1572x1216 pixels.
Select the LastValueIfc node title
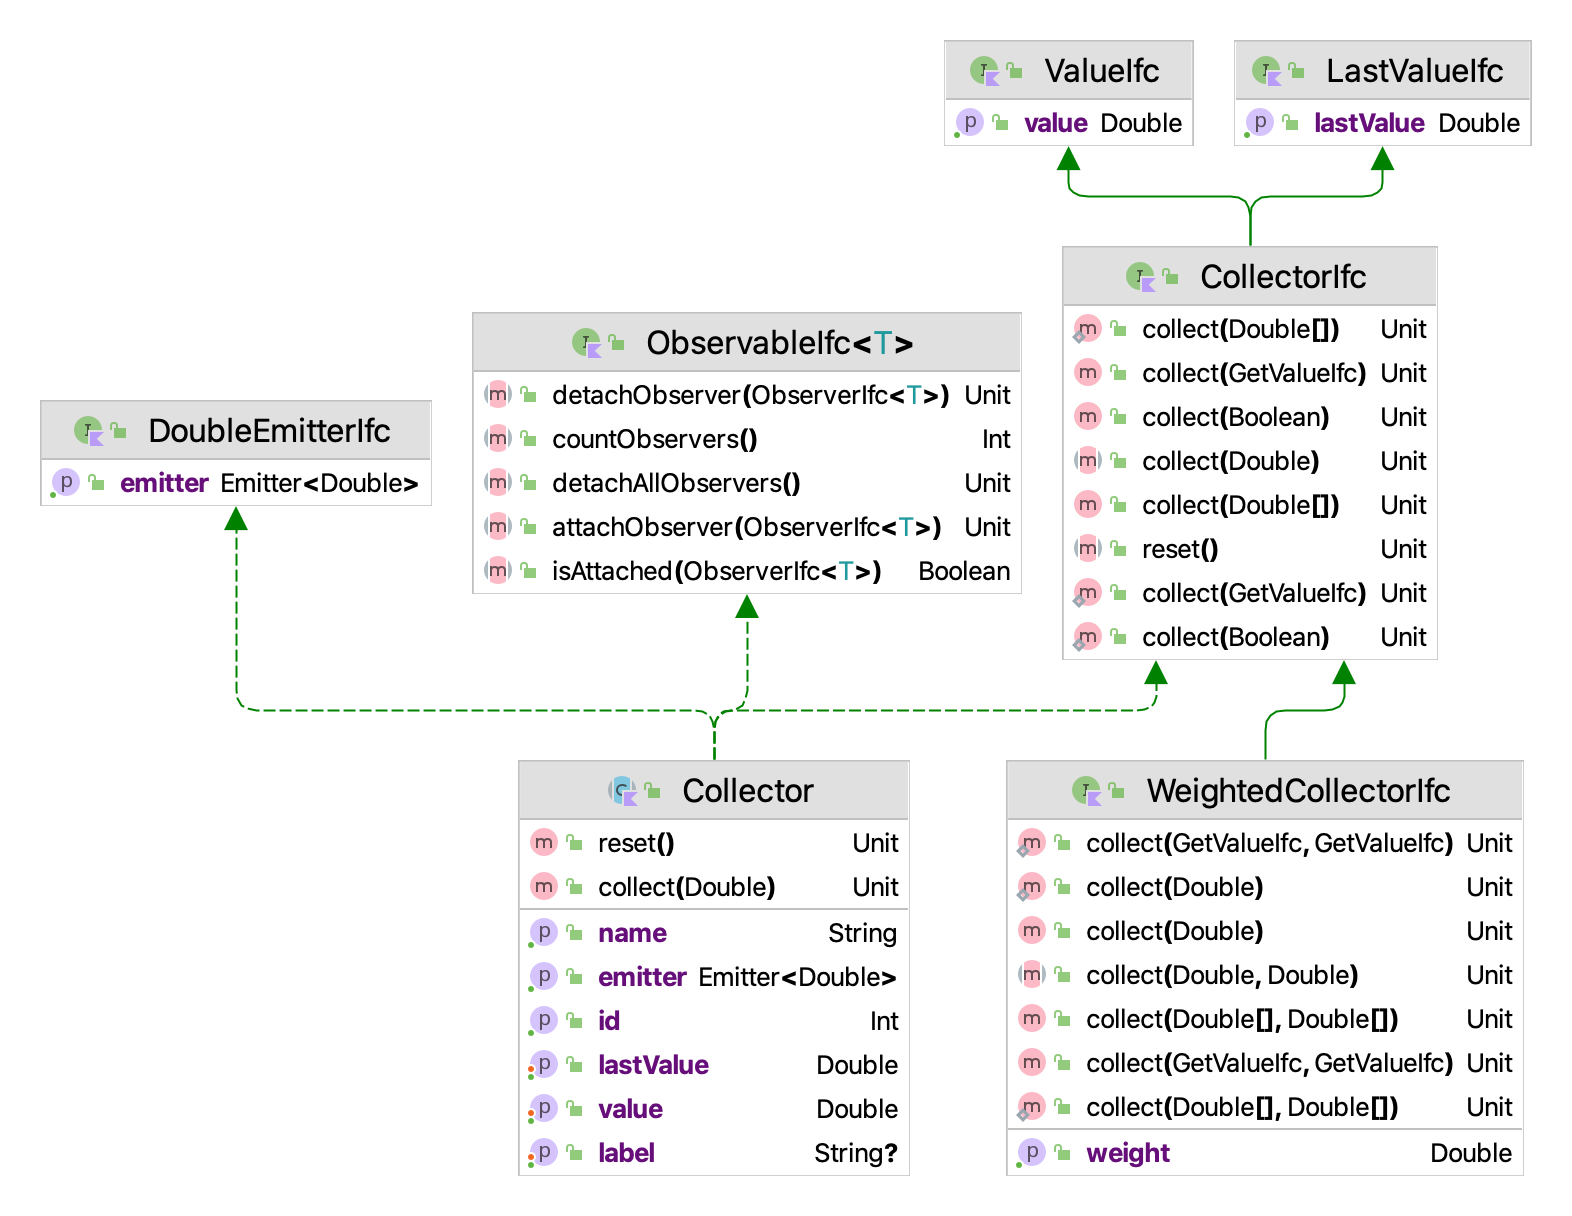pyautogui.click(x=1415, y=71)
